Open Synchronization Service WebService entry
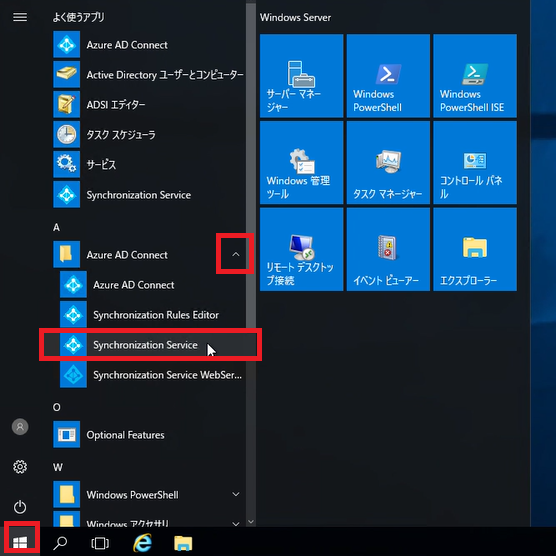This screenshot has width=556, height=556. 150,375
